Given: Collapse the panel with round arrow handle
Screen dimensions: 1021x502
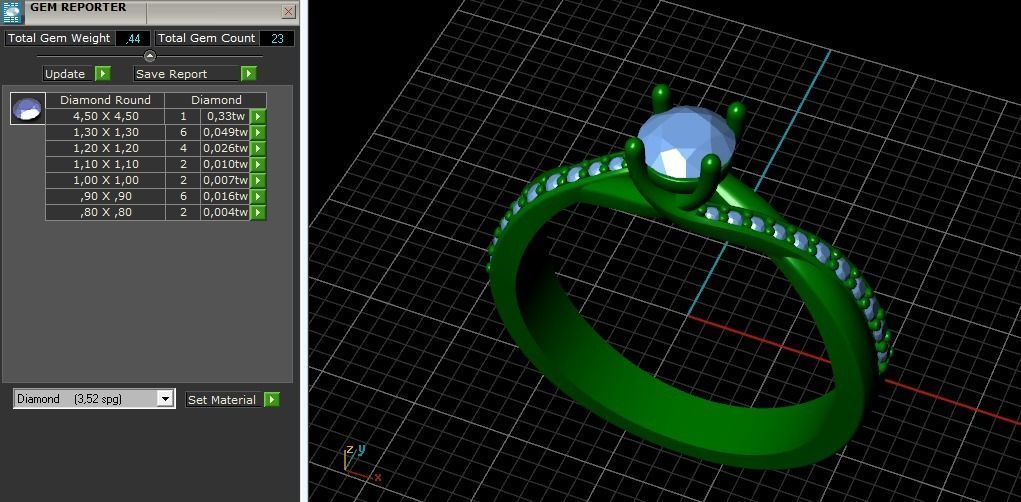Looking at the screenshot, I should pyautogui.click(x=150, y=56).
